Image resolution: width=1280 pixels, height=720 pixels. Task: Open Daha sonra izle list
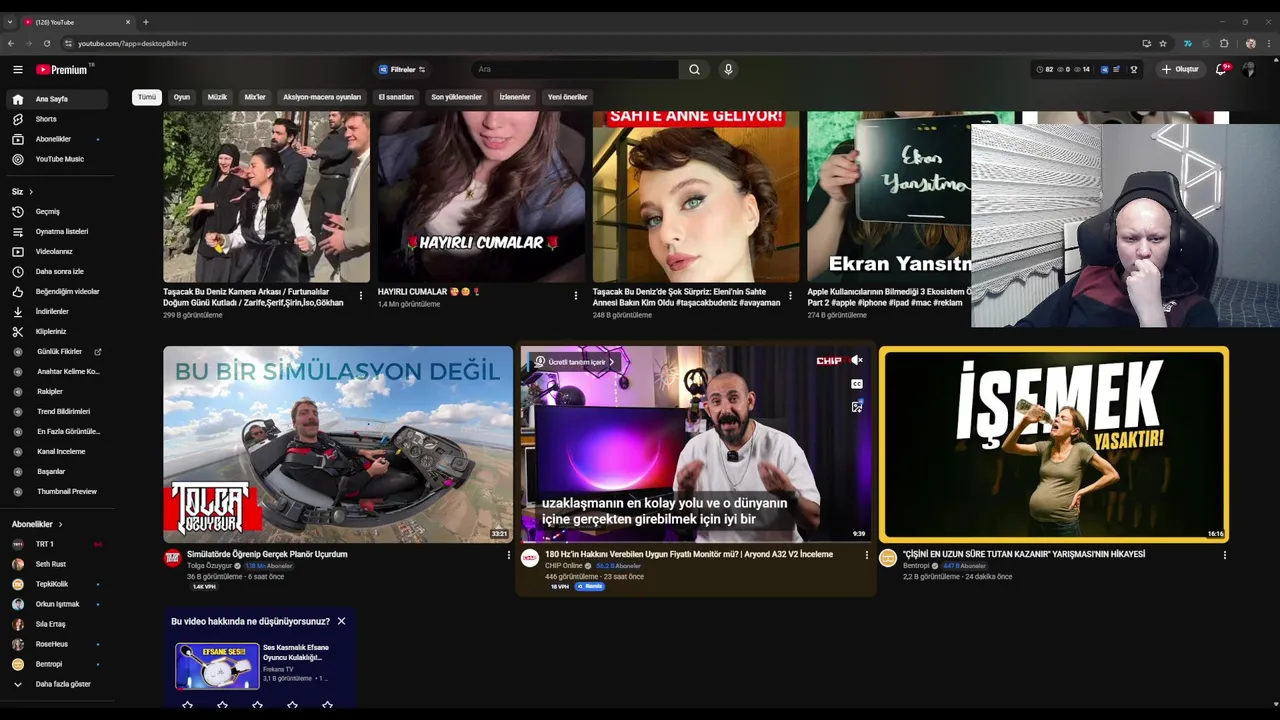coord(58,271)
